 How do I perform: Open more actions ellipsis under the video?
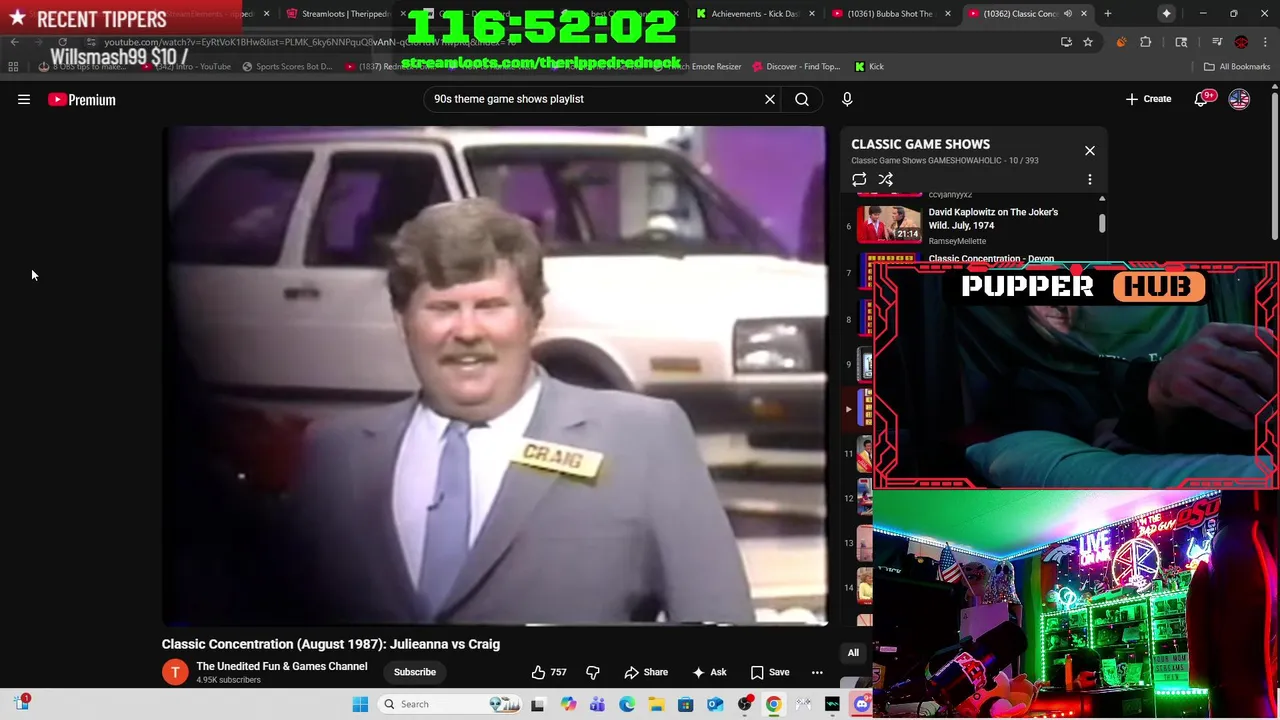click(x=817, y=672)
